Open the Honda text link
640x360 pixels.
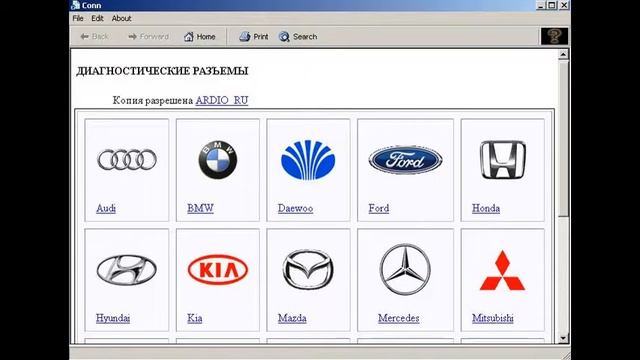486,209
